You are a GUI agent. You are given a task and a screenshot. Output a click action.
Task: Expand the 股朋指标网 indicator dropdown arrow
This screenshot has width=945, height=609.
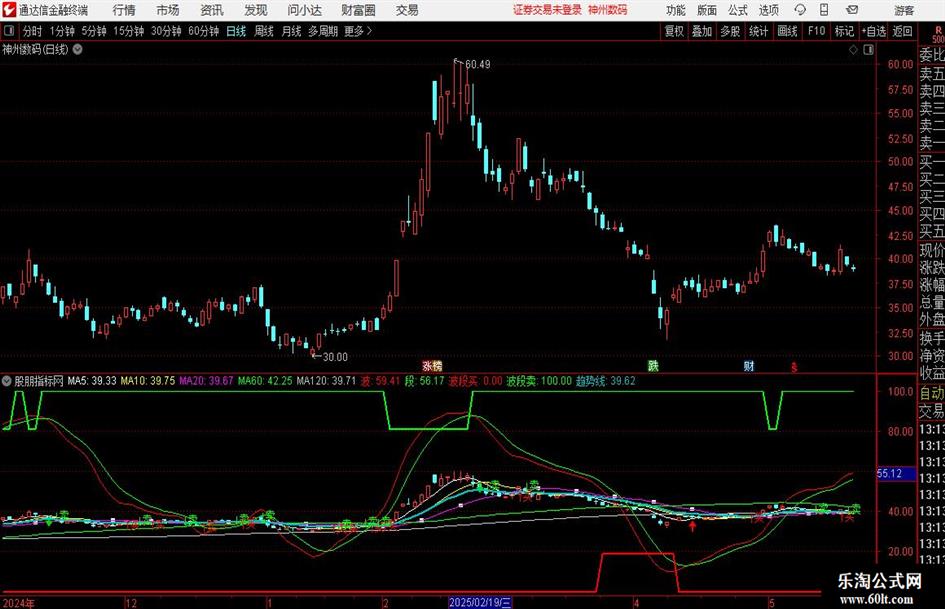pyautogui.click(x=7, y=381)
